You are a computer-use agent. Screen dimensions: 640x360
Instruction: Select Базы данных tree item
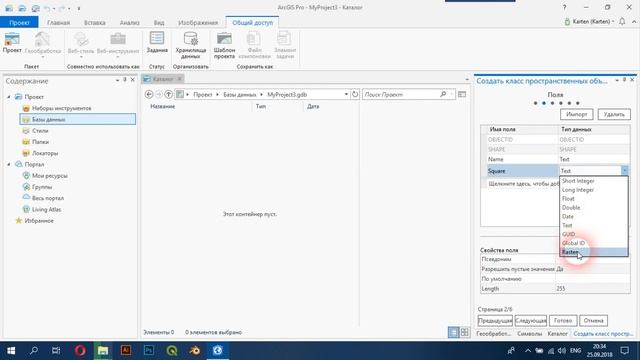point(78,119)
